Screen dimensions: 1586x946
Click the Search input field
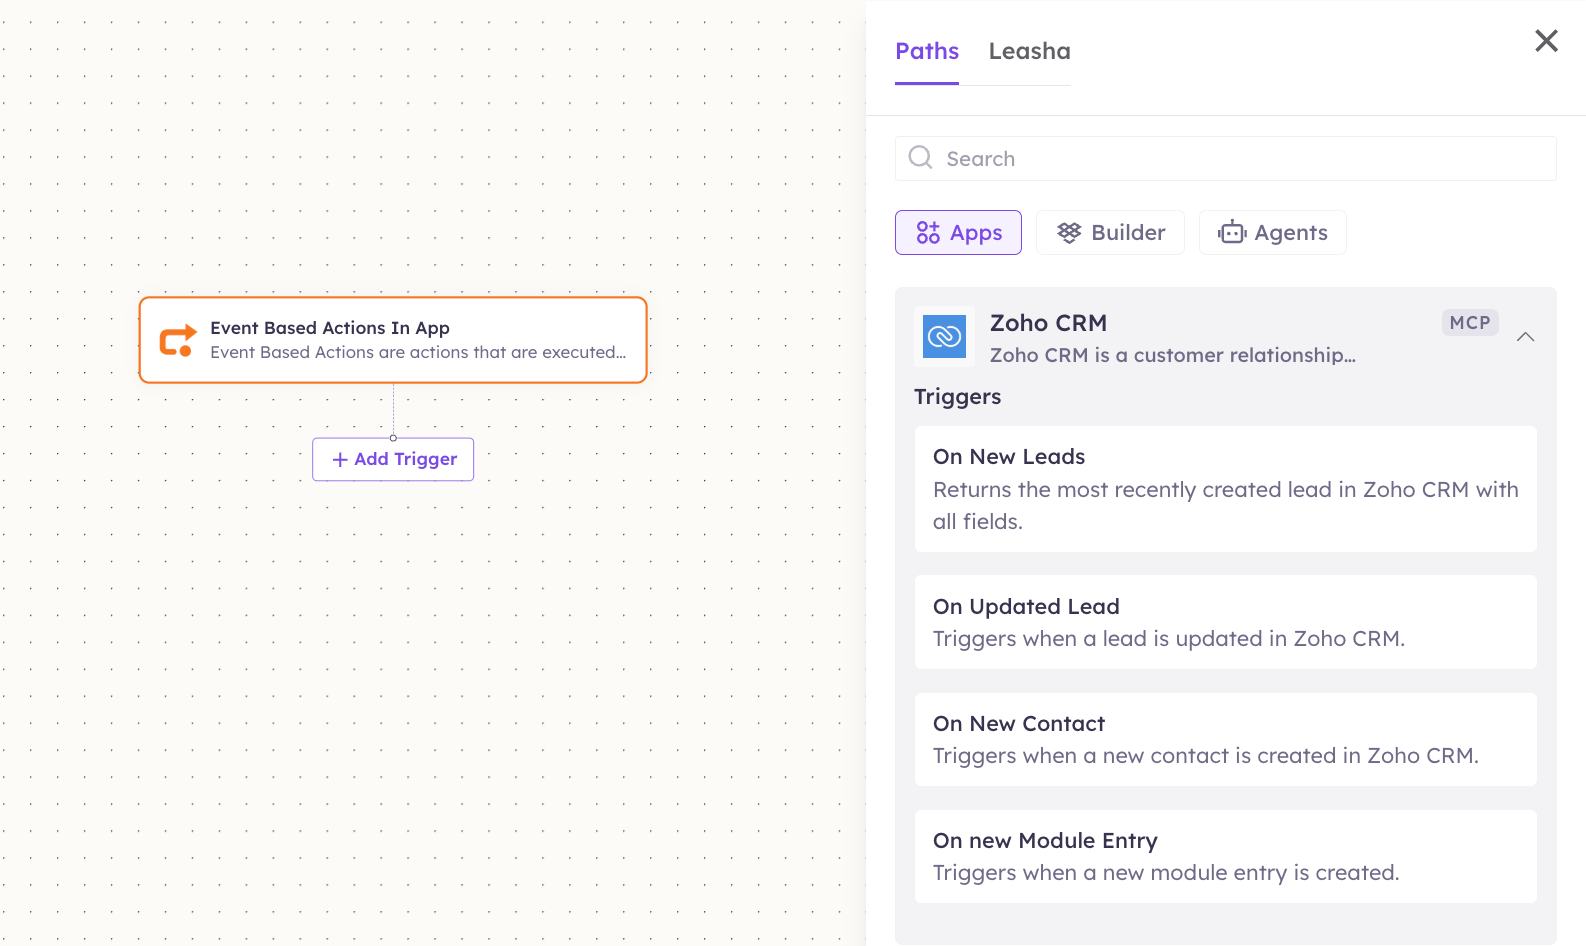pos(1226,159)
